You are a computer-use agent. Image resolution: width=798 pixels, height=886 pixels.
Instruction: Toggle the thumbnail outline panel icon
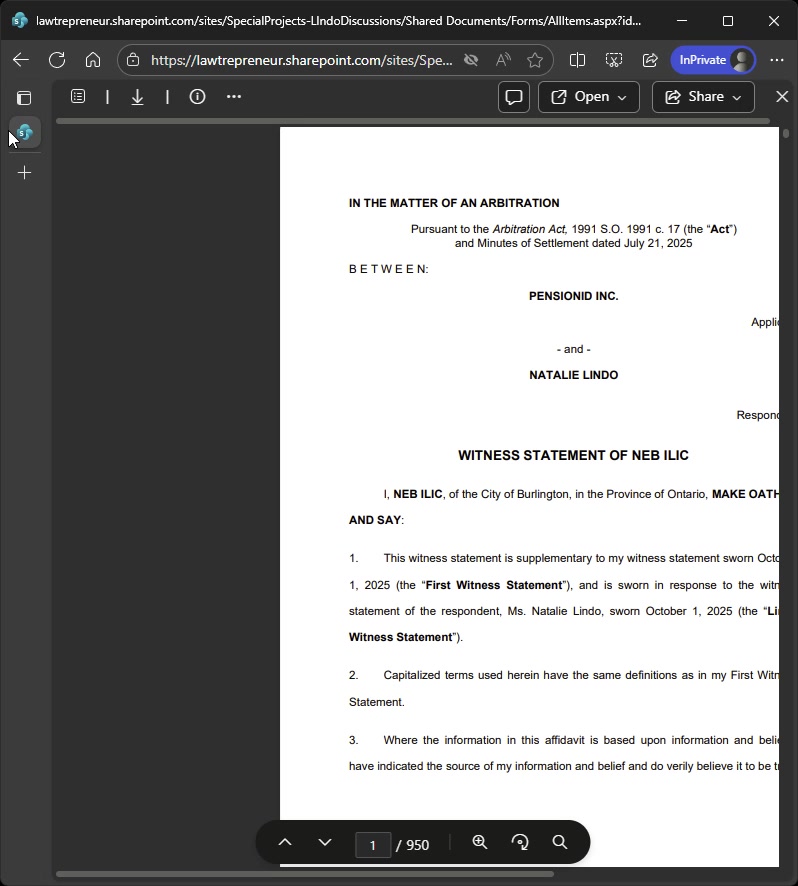[x=78, y=97]
